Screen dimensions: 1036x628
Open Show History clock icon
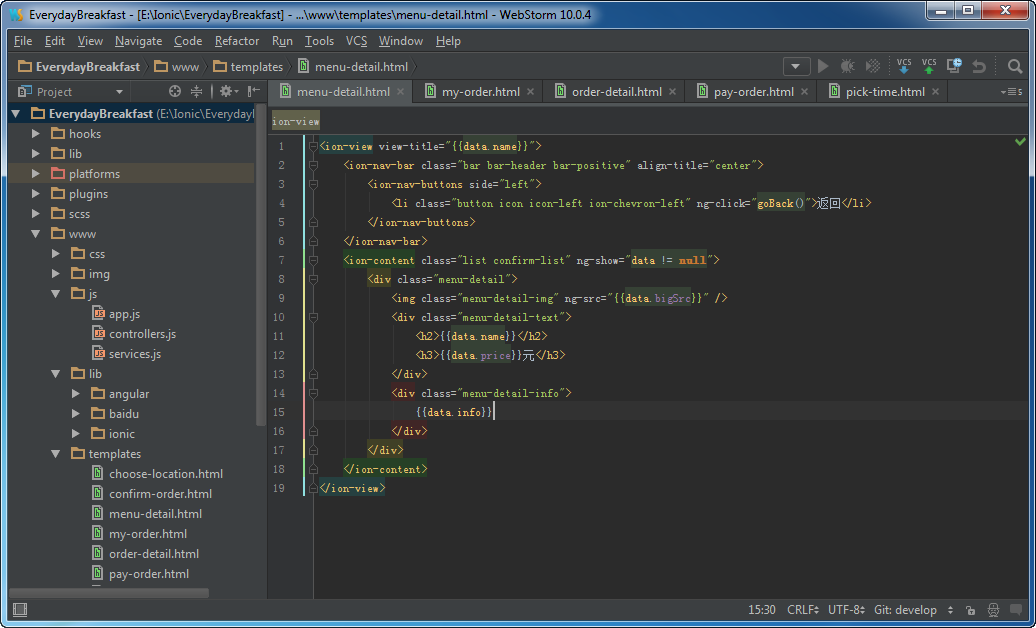tap(954, 65)
